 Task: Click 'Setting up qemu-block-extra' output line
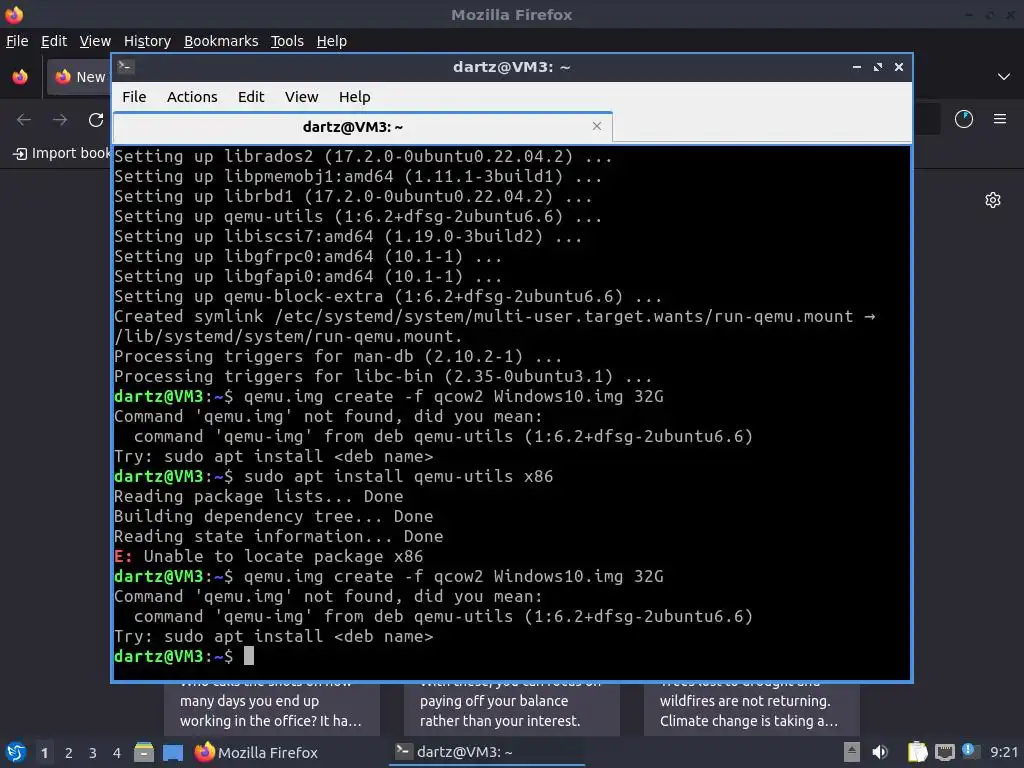388,296
